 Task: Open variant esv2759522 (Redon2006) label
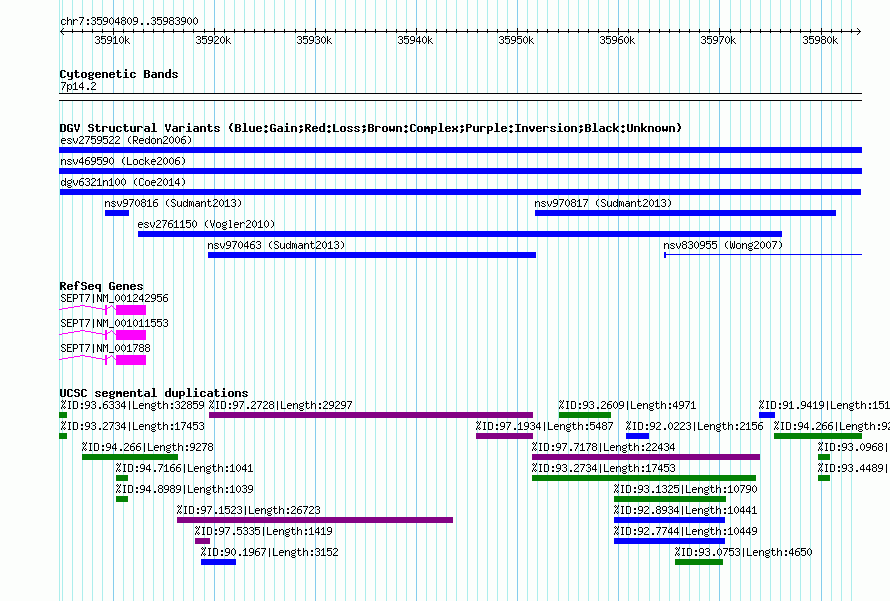coord(126,140)
